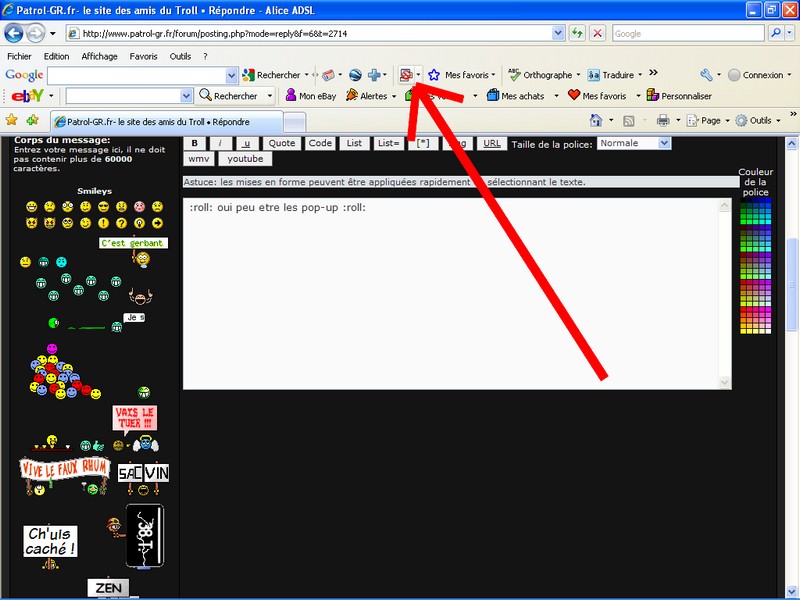Viewport: 800px width, 600px height.
Task: Click the Traduire toolbar button
Action: (x=610, y=75)
